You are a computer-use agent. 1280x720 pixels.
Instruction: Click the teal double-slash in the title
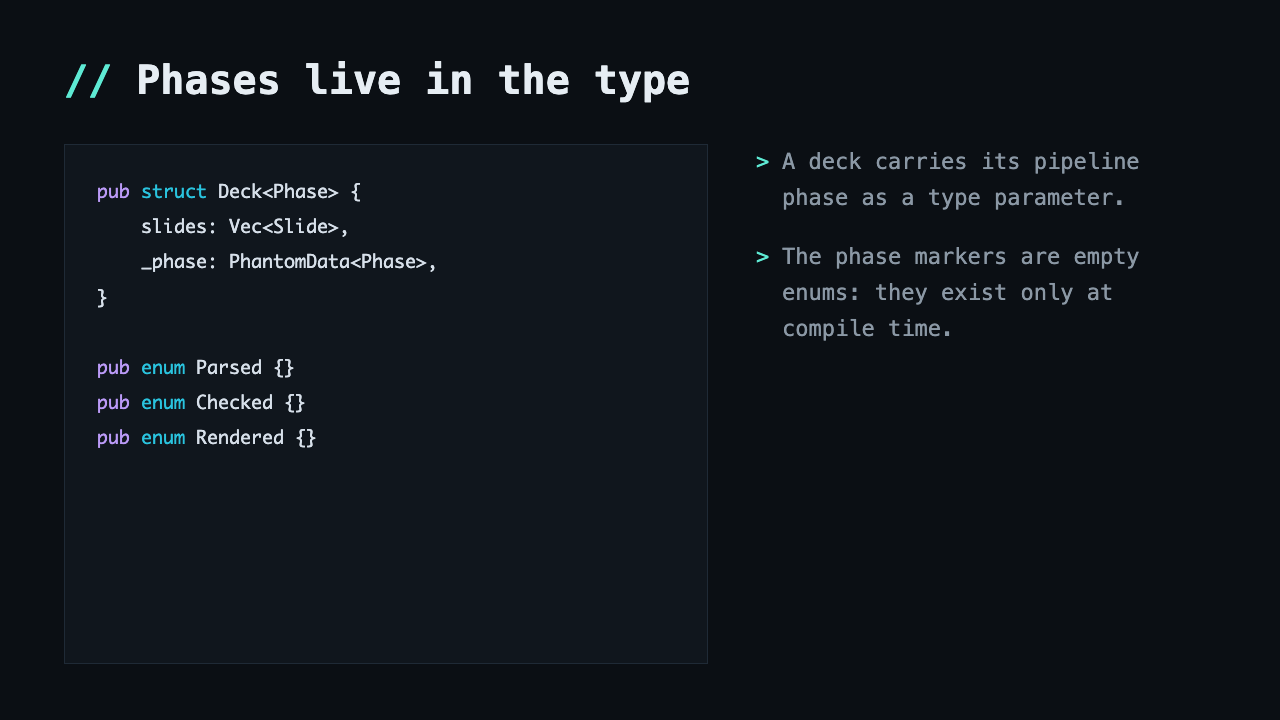pos(88,80)
